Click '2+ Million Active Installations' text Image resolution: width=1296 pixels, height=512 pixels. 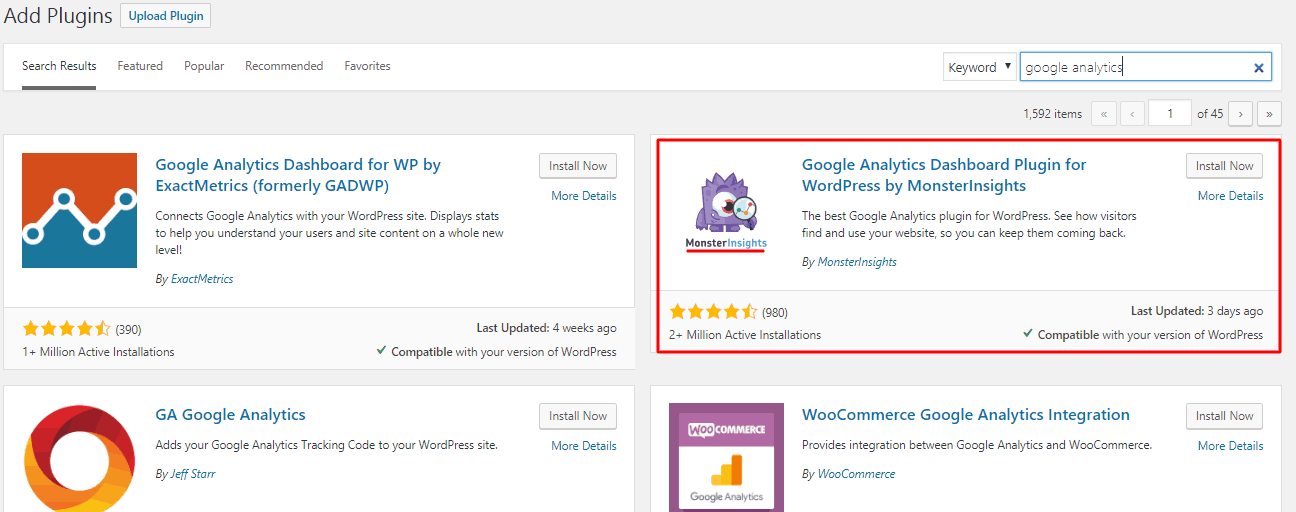tap(745, 335)
